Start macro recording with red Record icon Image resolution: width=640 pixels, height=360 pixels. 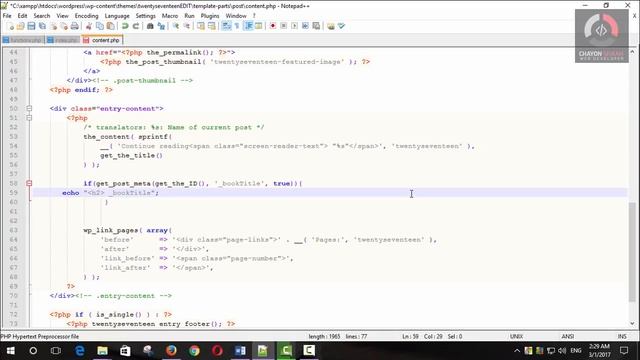point(273,26)
